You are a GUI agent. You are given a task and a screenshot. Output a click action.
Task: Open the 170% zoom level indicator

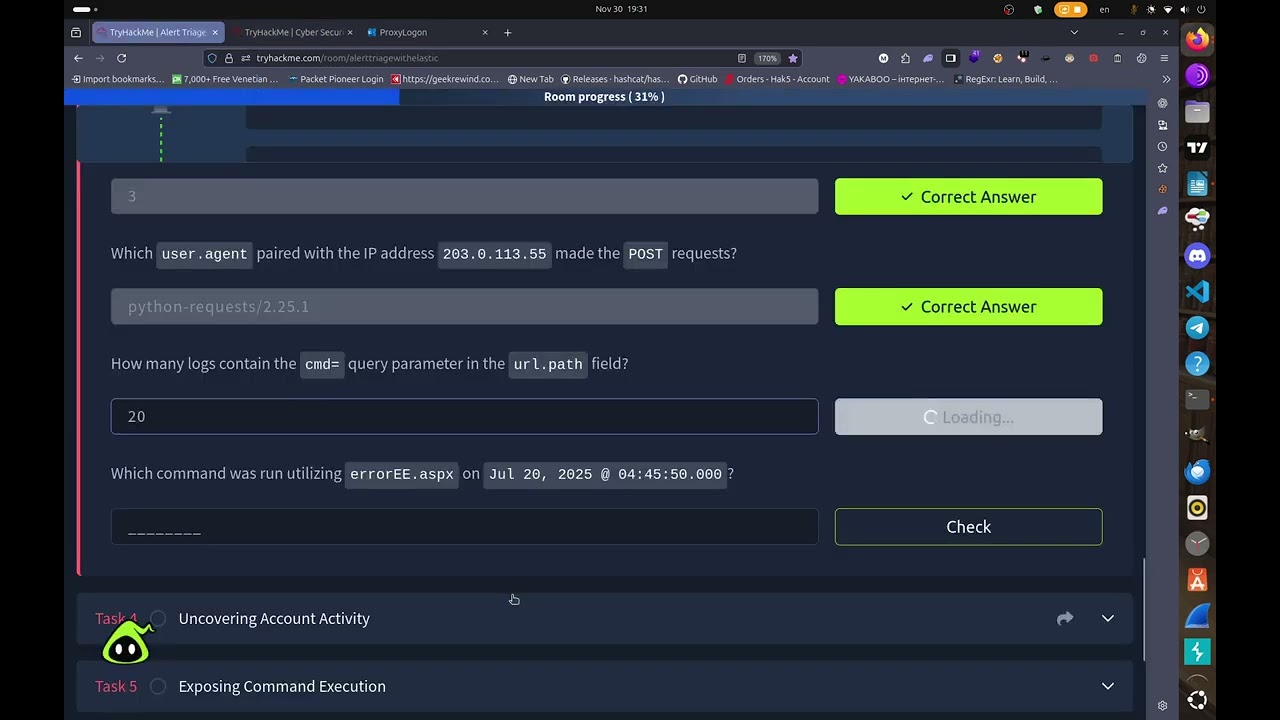pyautogui.click(x=767, y=58)
